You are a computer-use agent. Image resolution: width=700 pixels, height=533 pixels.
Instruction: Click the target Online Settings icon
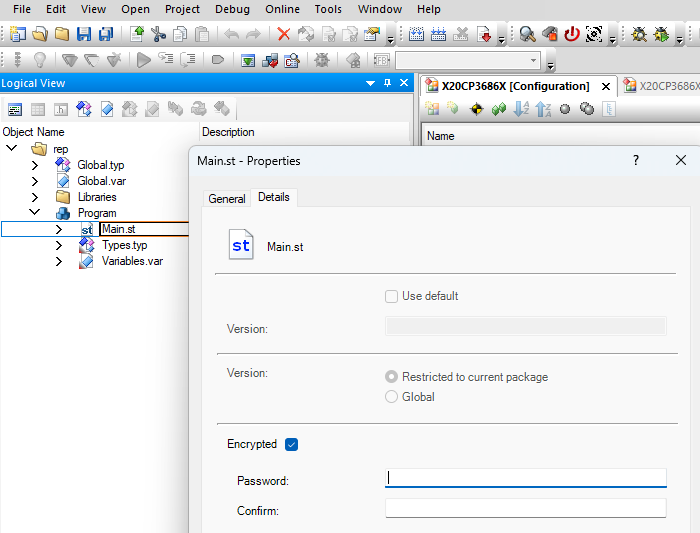point(594,34)
